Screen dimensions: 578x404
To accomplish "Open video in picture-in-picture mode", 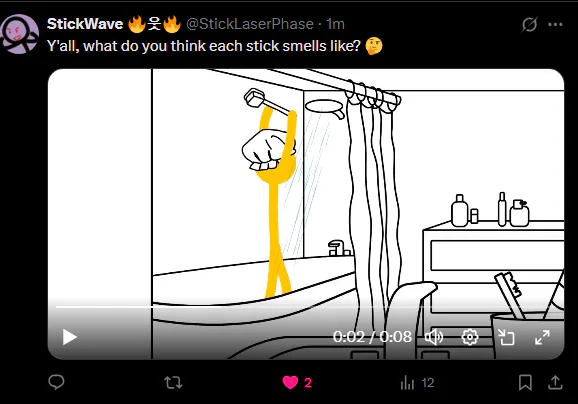I will point(506,337).
